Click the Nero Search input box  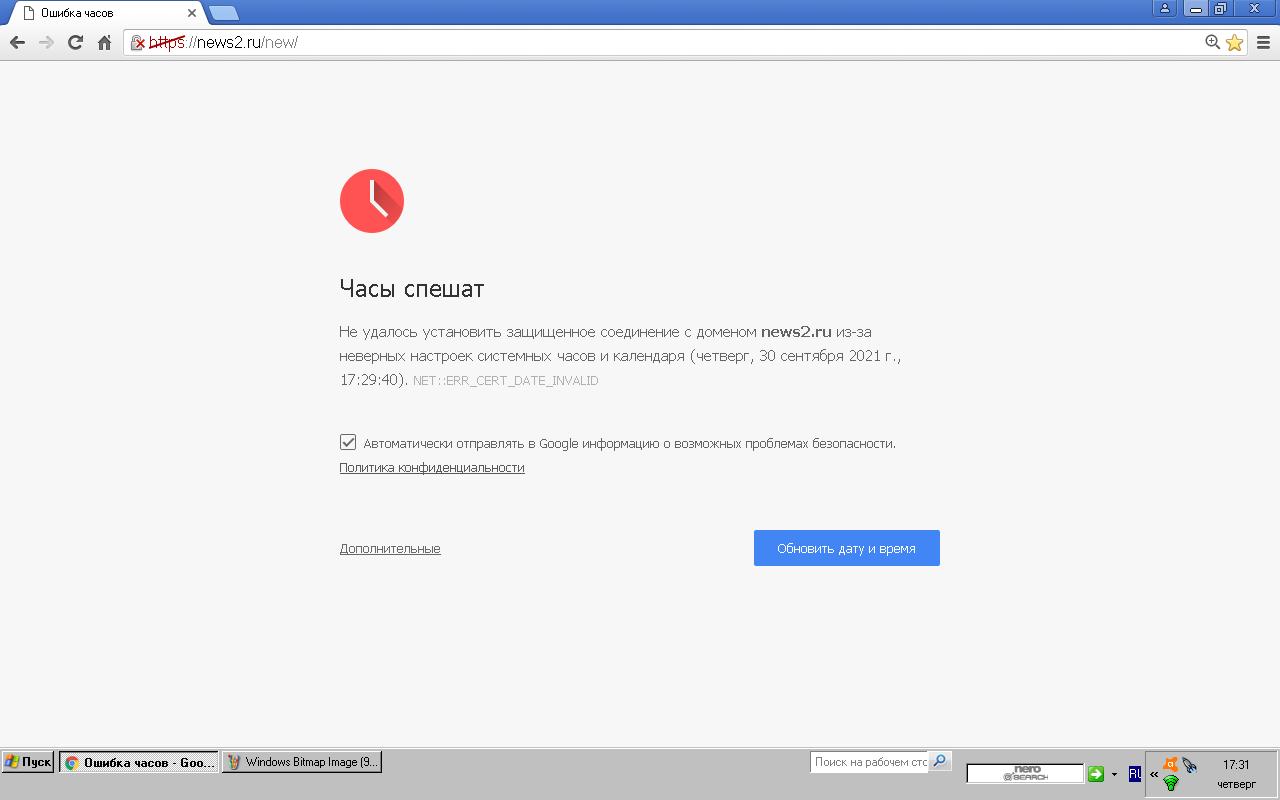(1025, 773)
